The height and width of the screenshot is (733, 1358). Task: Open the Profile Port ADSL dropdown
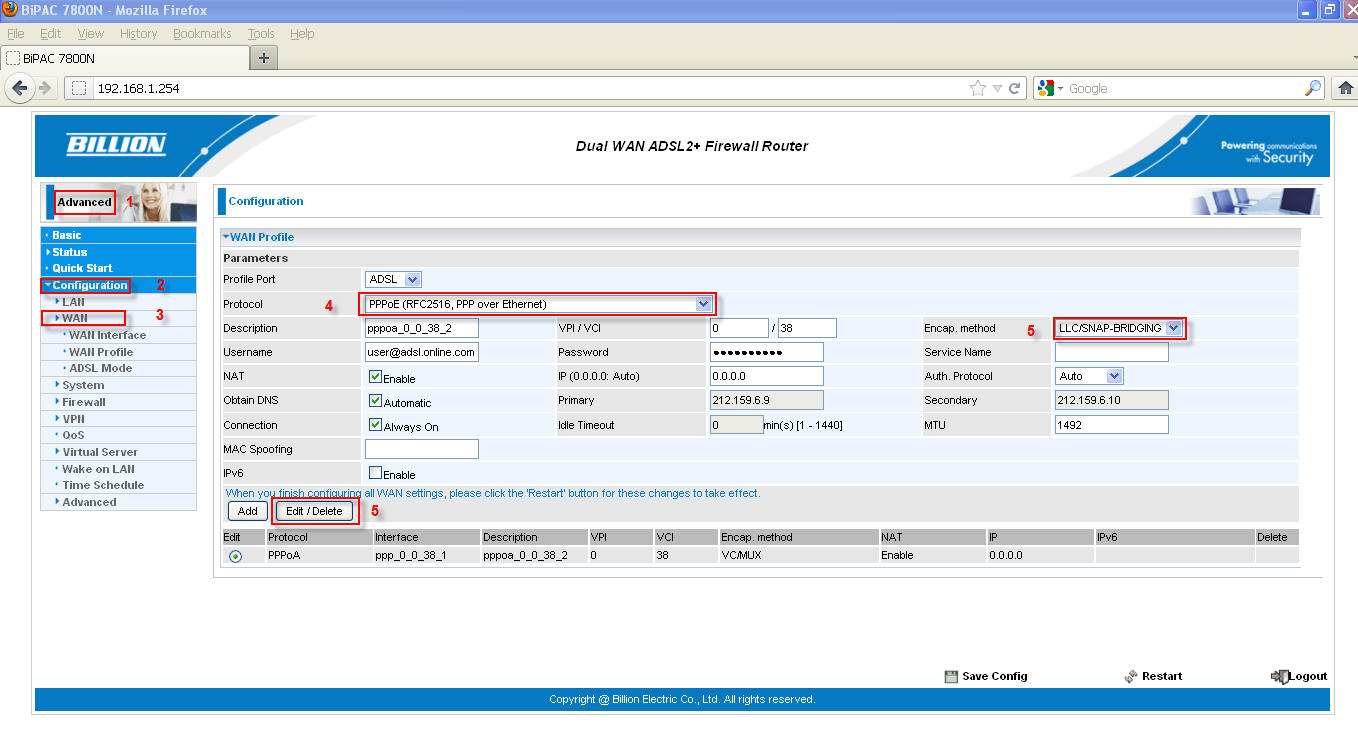click(x=393, y=279)
